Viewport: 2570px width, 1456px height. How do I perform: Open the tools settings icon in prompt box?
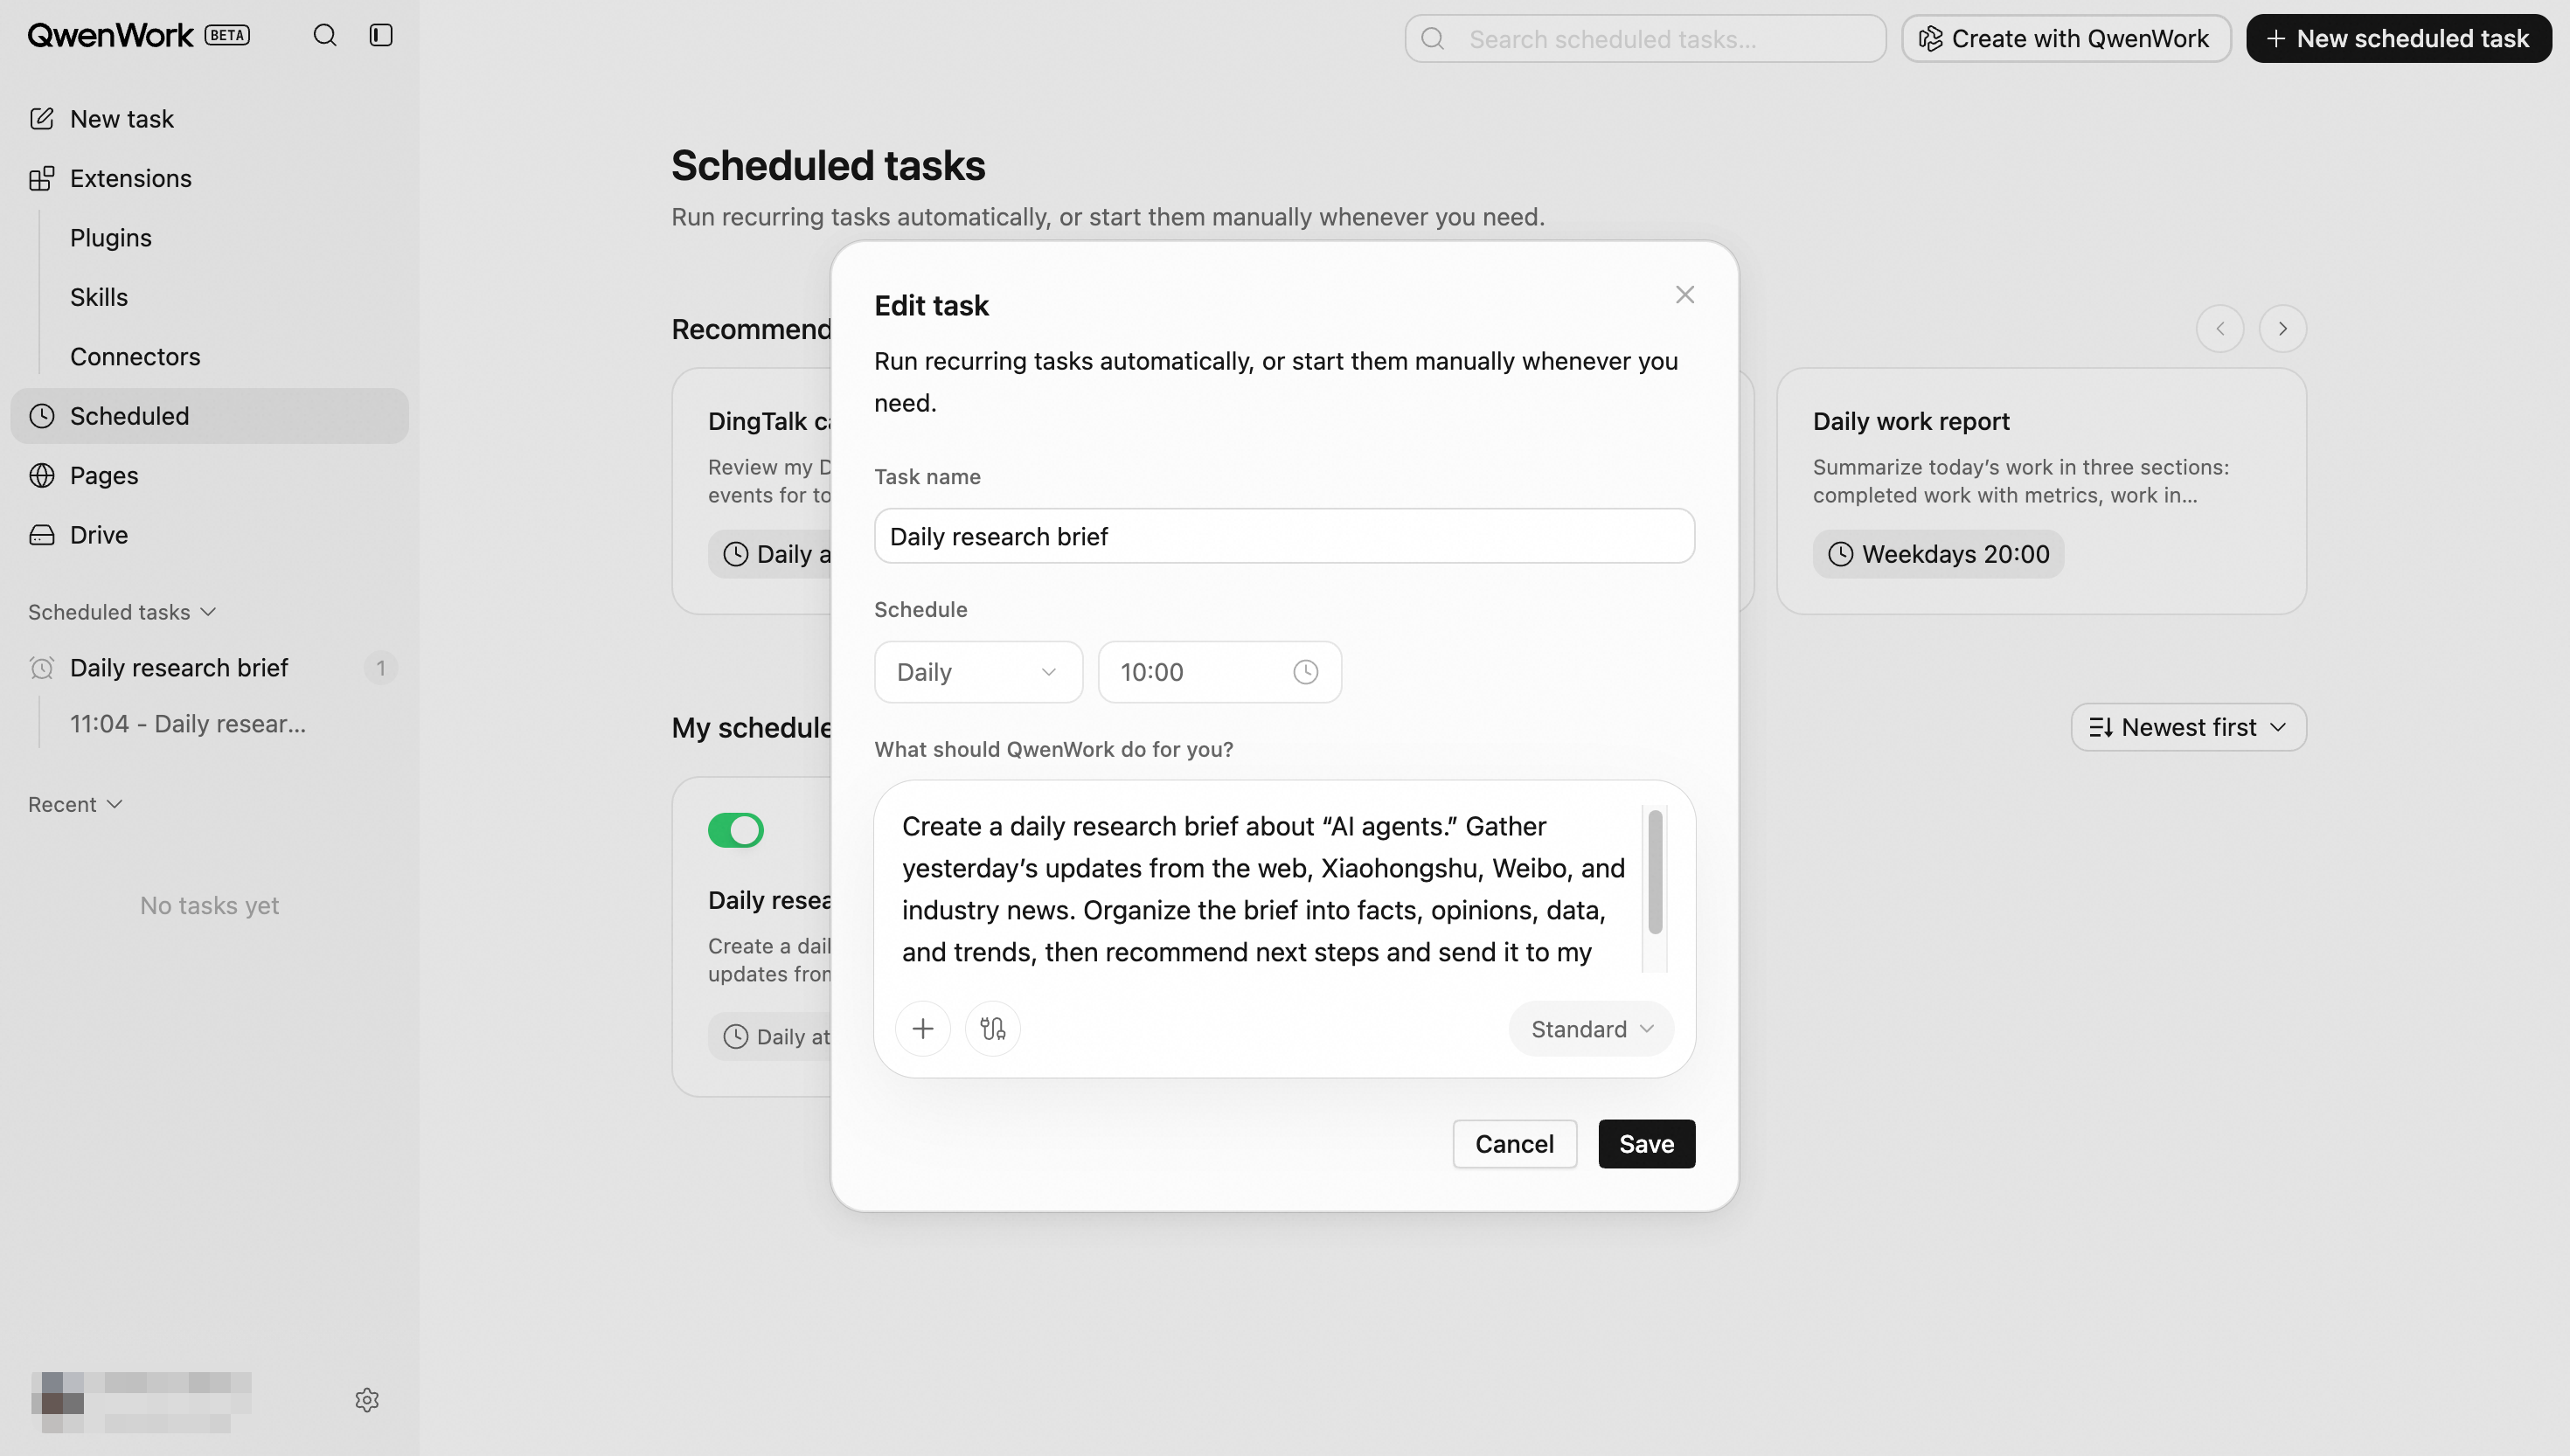992,1028
